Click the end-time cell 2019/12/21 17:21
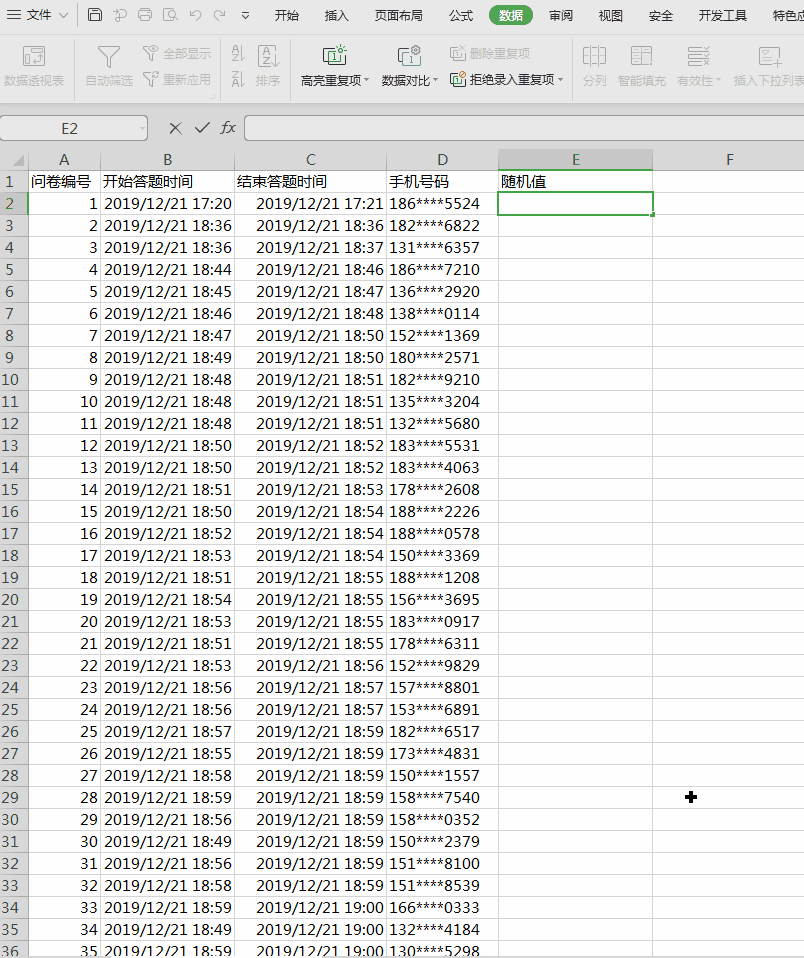The width and height of the screenshot is (804, 958). pos(310,203)
